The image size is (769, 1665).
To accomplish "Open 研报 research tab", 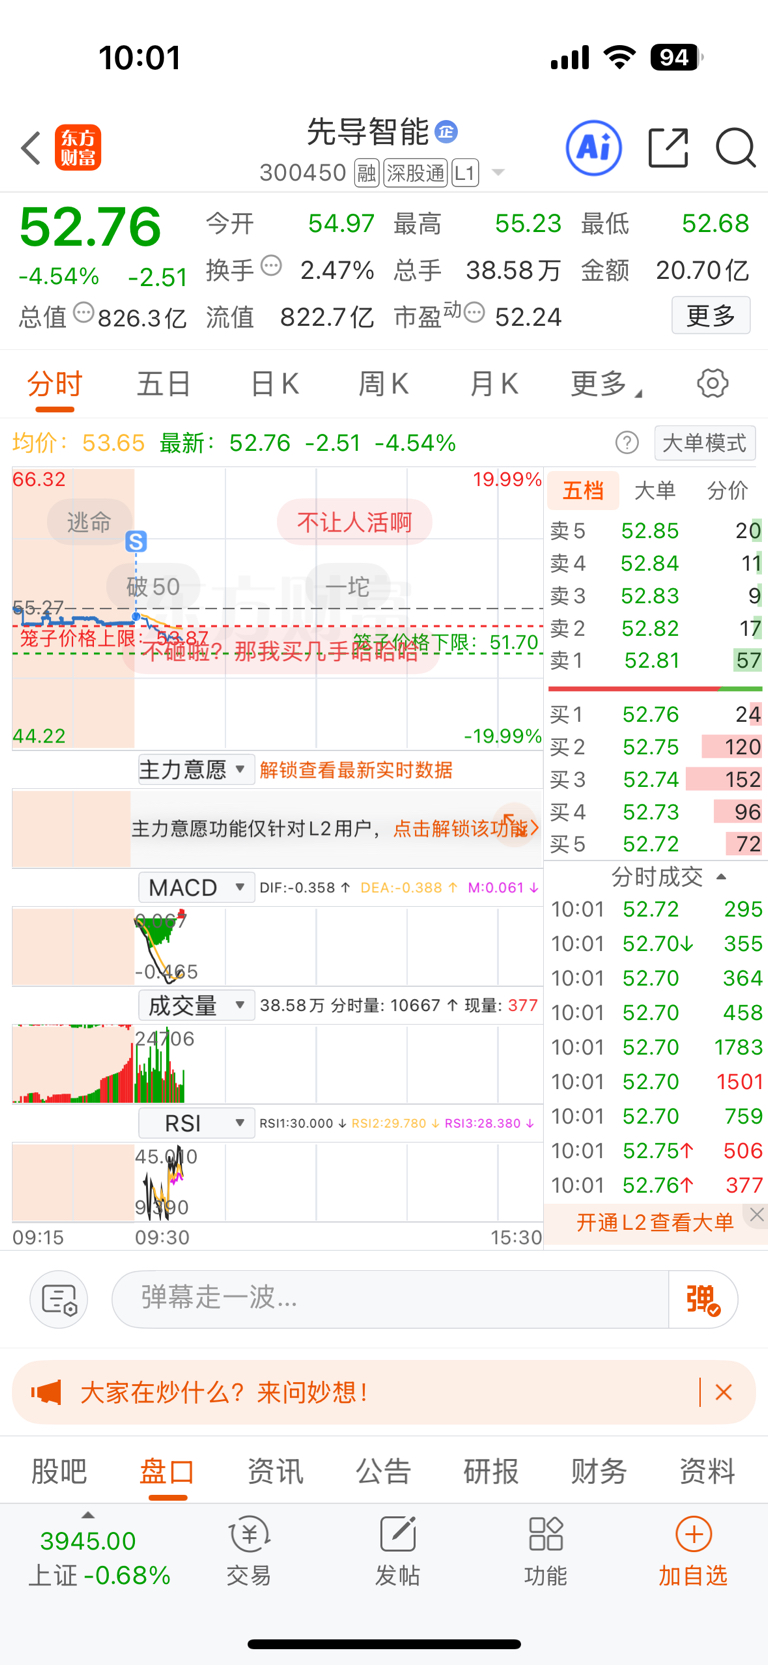I will 491,1471.
